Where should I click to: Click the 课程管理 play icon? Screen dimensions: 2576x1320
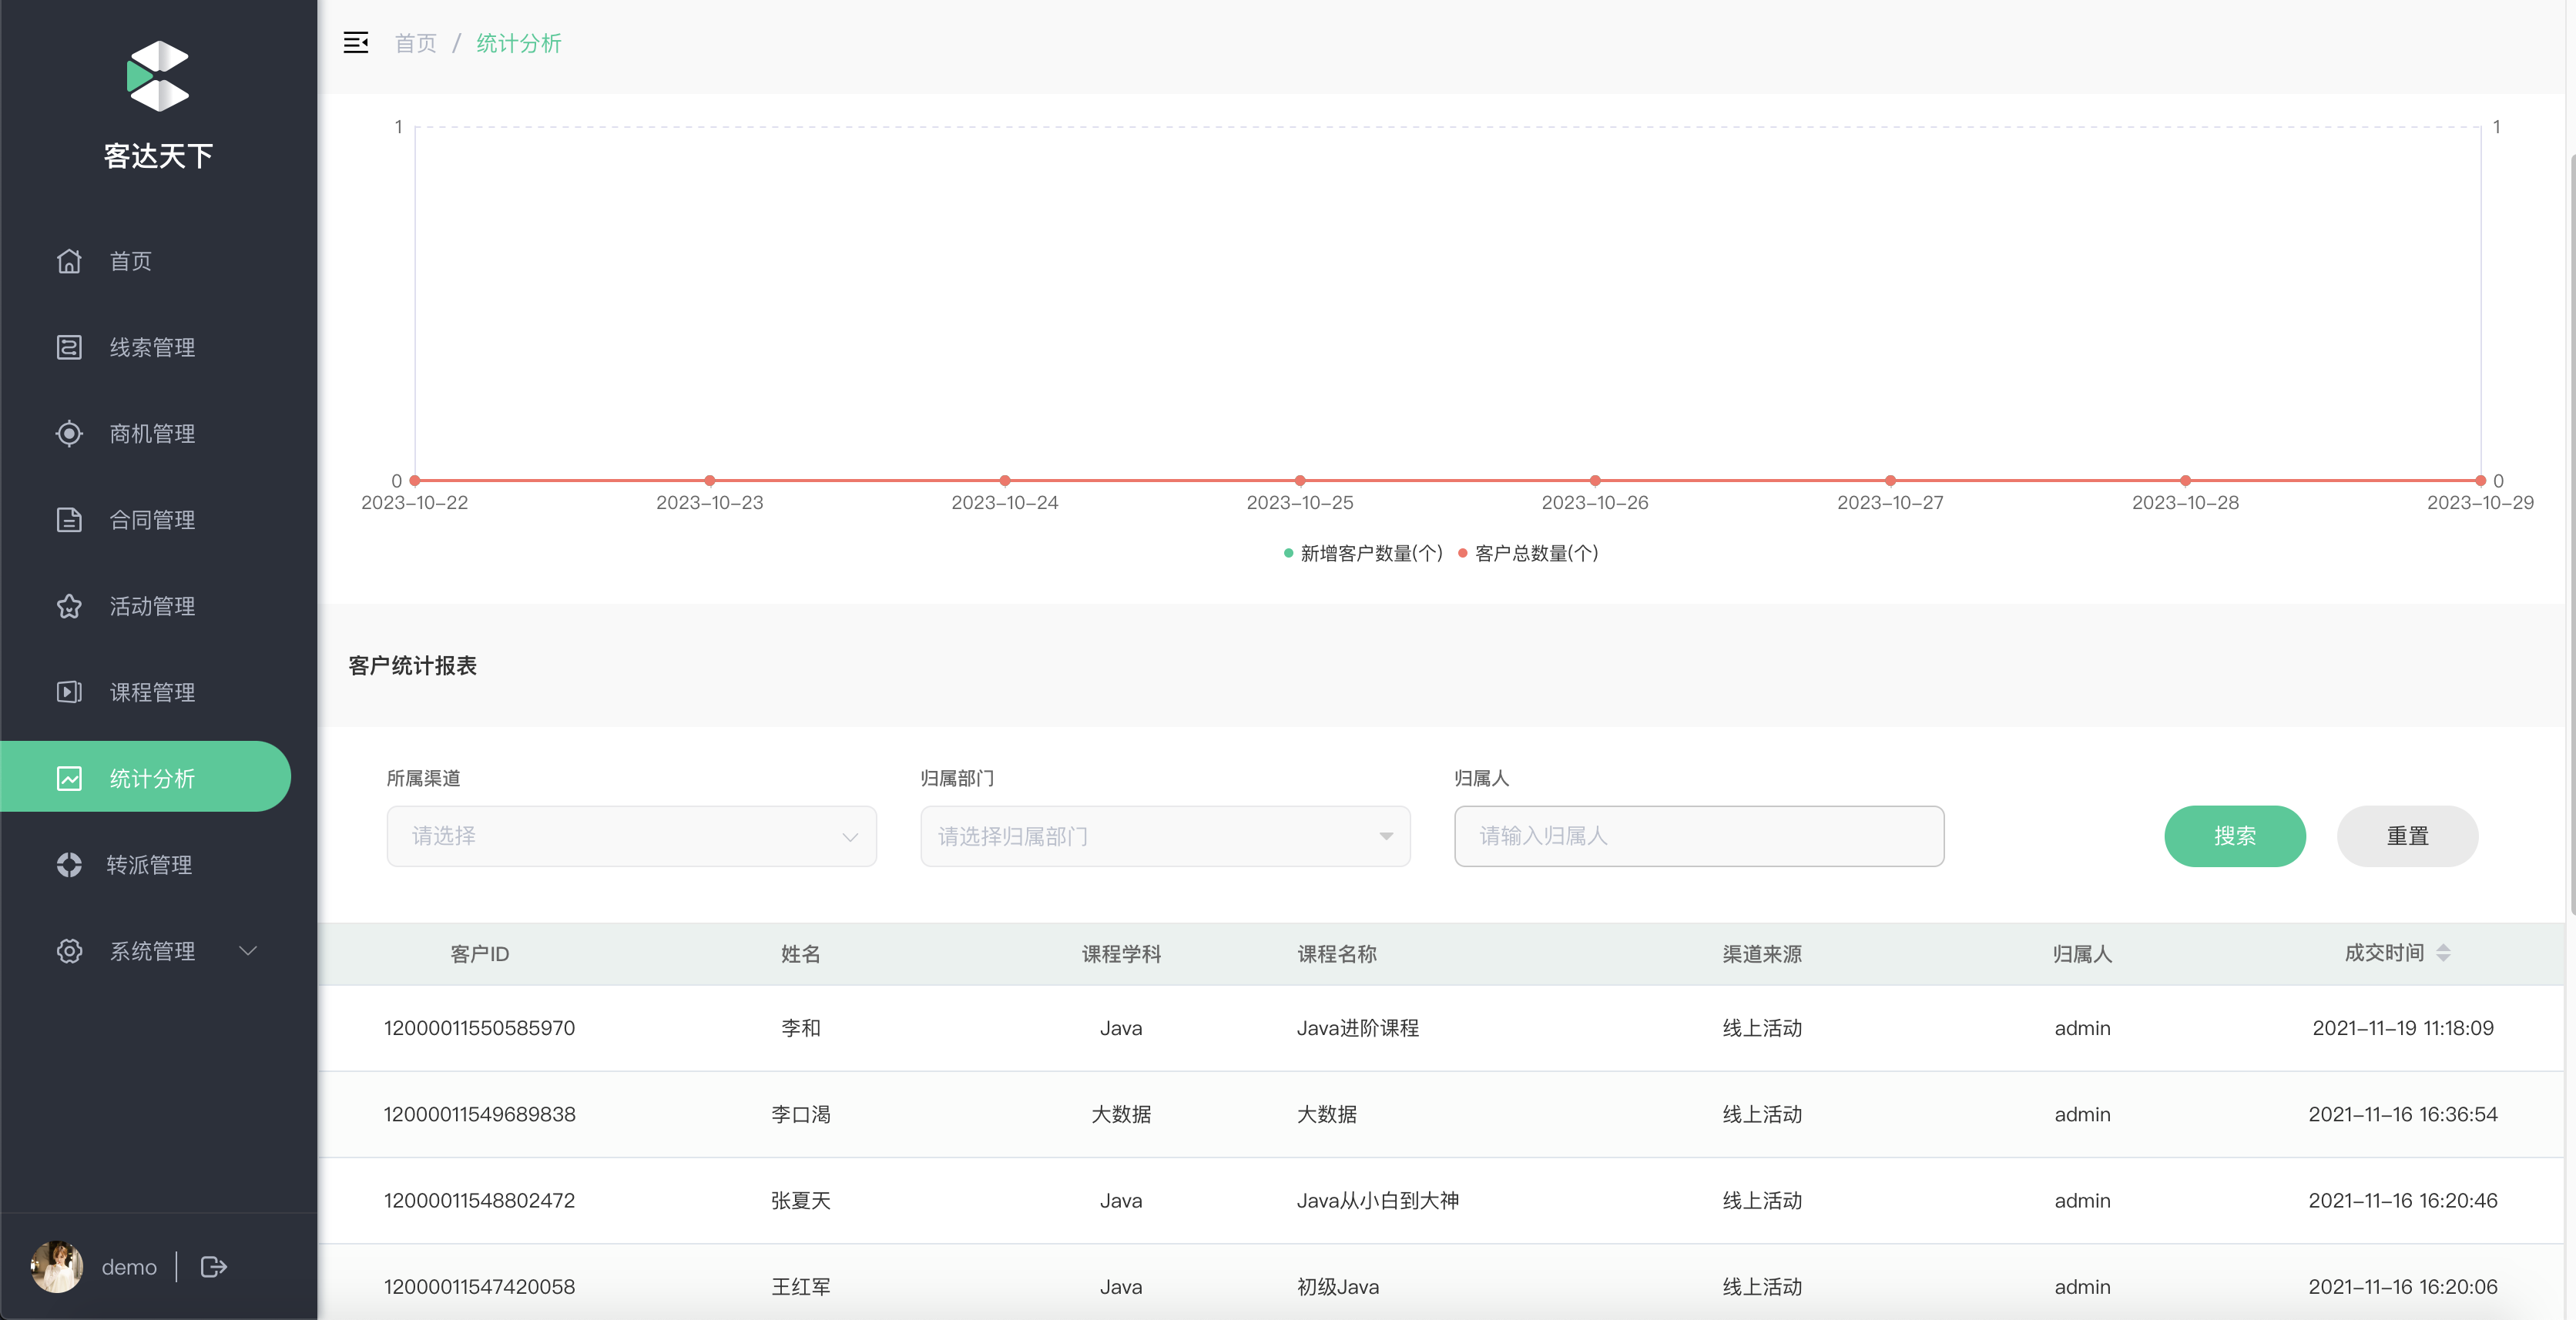69,692
